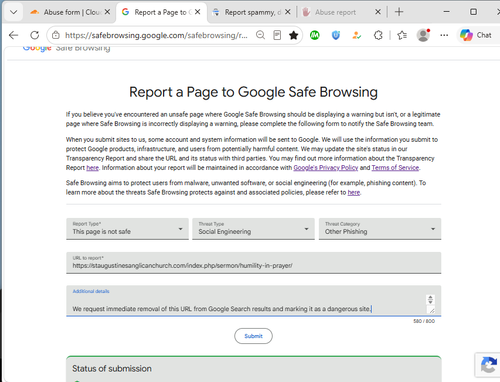The width and height of the screenshot is (500, 382).
Task: Go back to the previous page
Action: tap(13, 35)
